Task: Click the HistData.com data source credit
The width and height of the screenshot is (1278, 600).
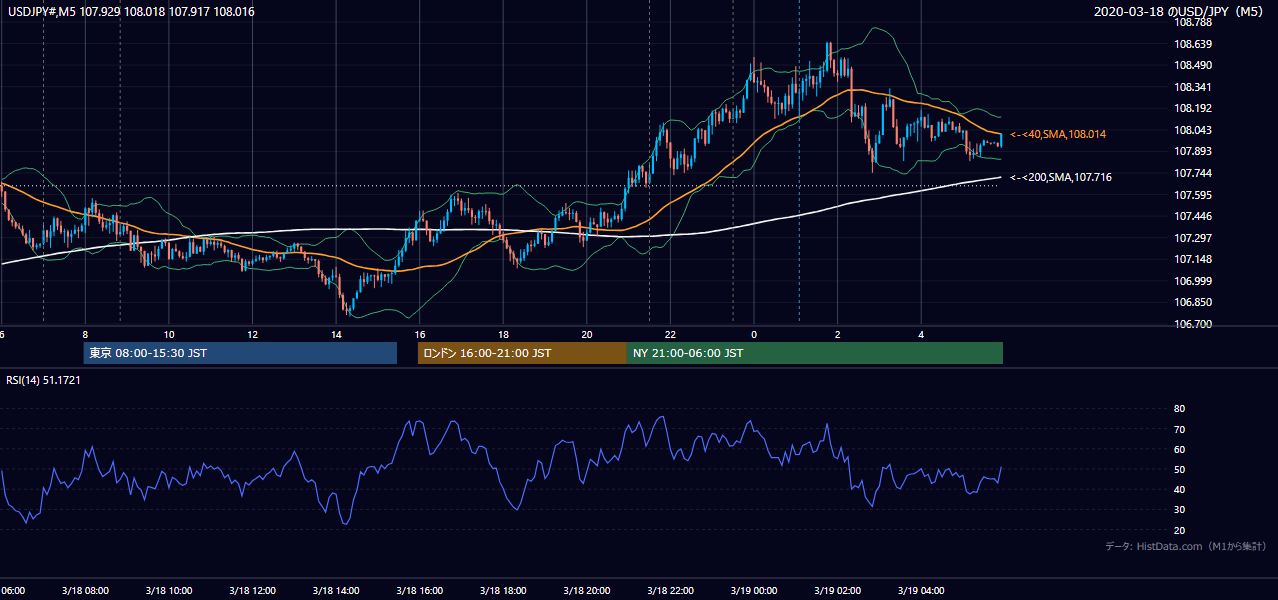Action: pyautogui.click(x=1185, y=546)
